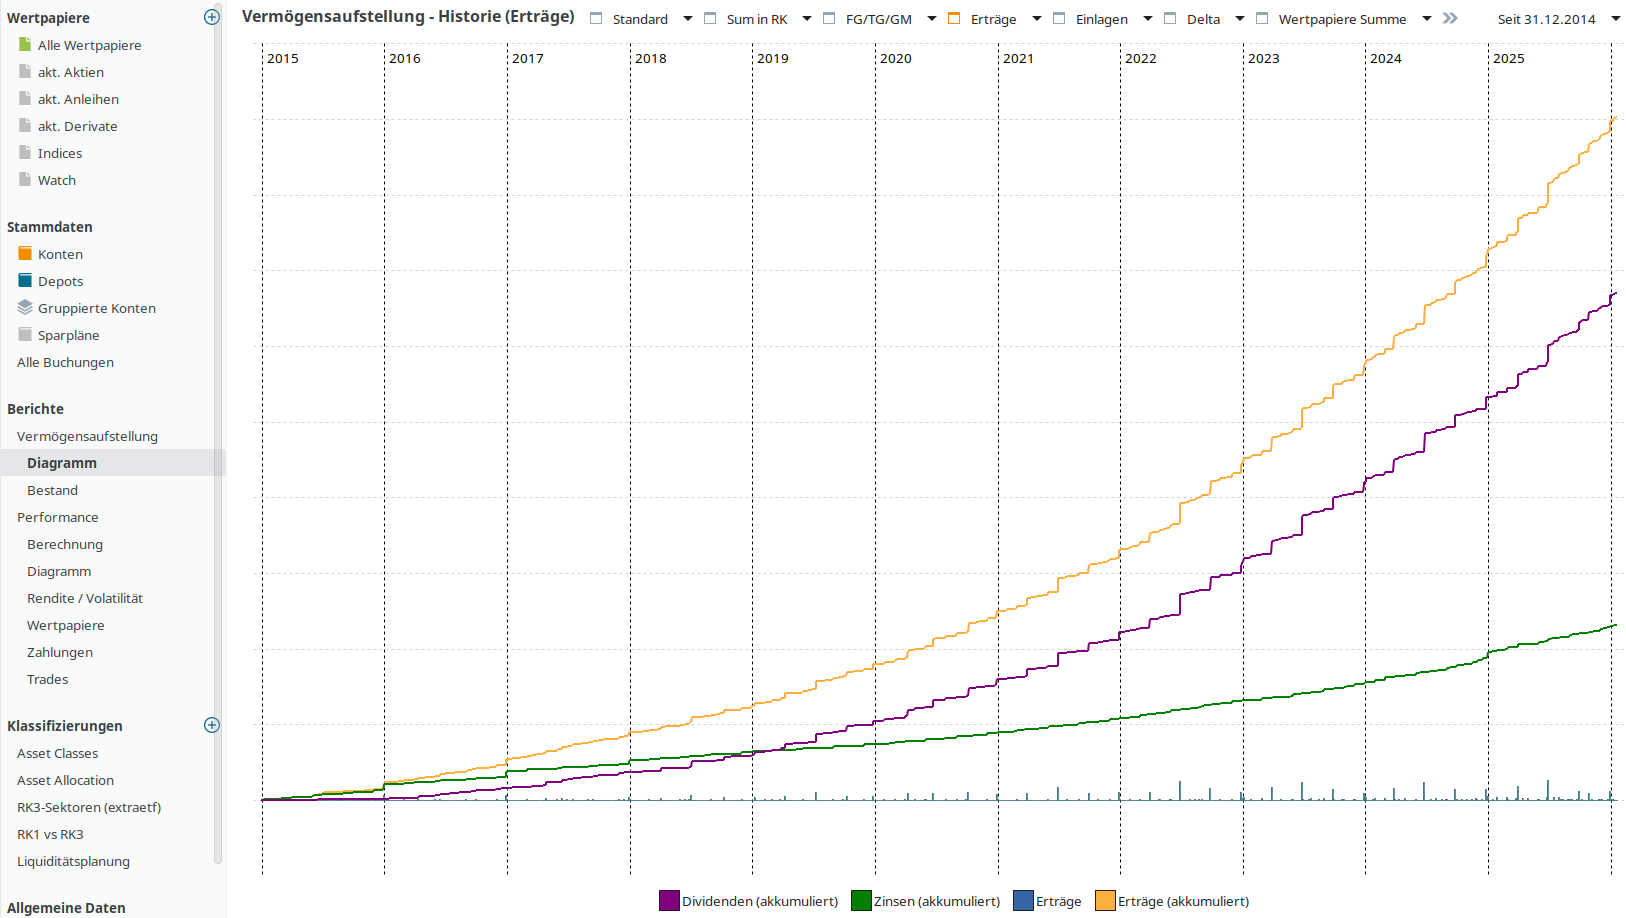Open Alle Buchungen
Viewport: 1626px width, 918px height.
coord(65,362)
